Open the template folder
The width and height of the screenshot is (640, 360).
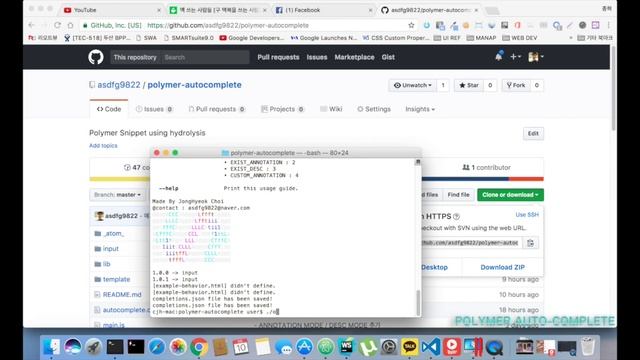pyautogui.click(x=116, y=279)
